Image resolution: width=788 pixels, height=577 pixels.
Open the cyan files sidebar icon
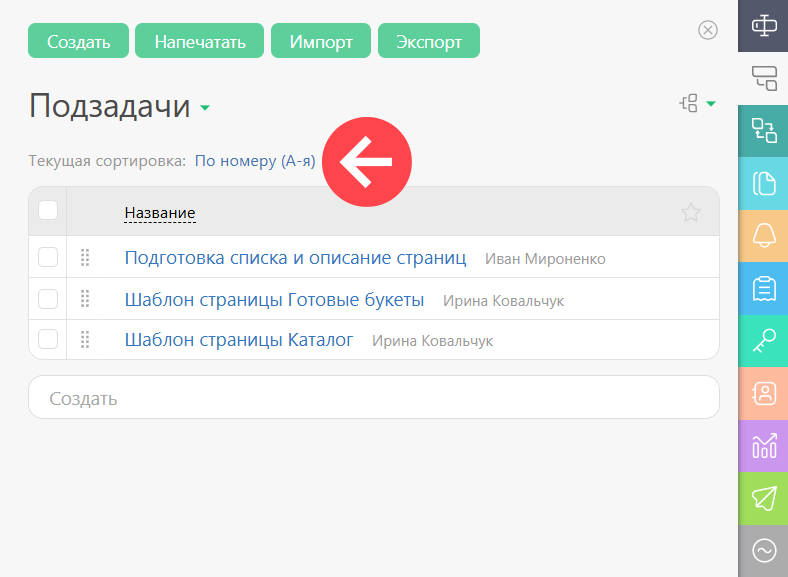763,183
